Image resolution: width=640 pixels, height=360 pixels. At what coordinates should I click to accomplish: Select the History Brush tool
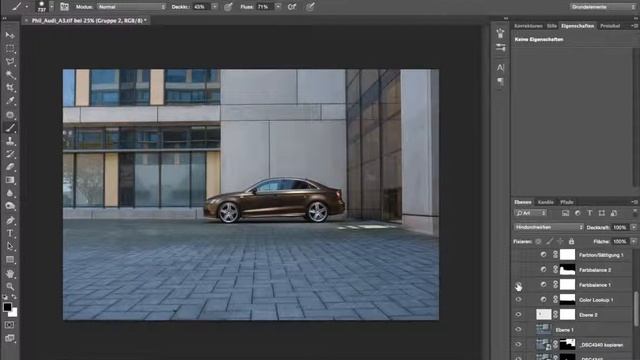pos(10,154)
